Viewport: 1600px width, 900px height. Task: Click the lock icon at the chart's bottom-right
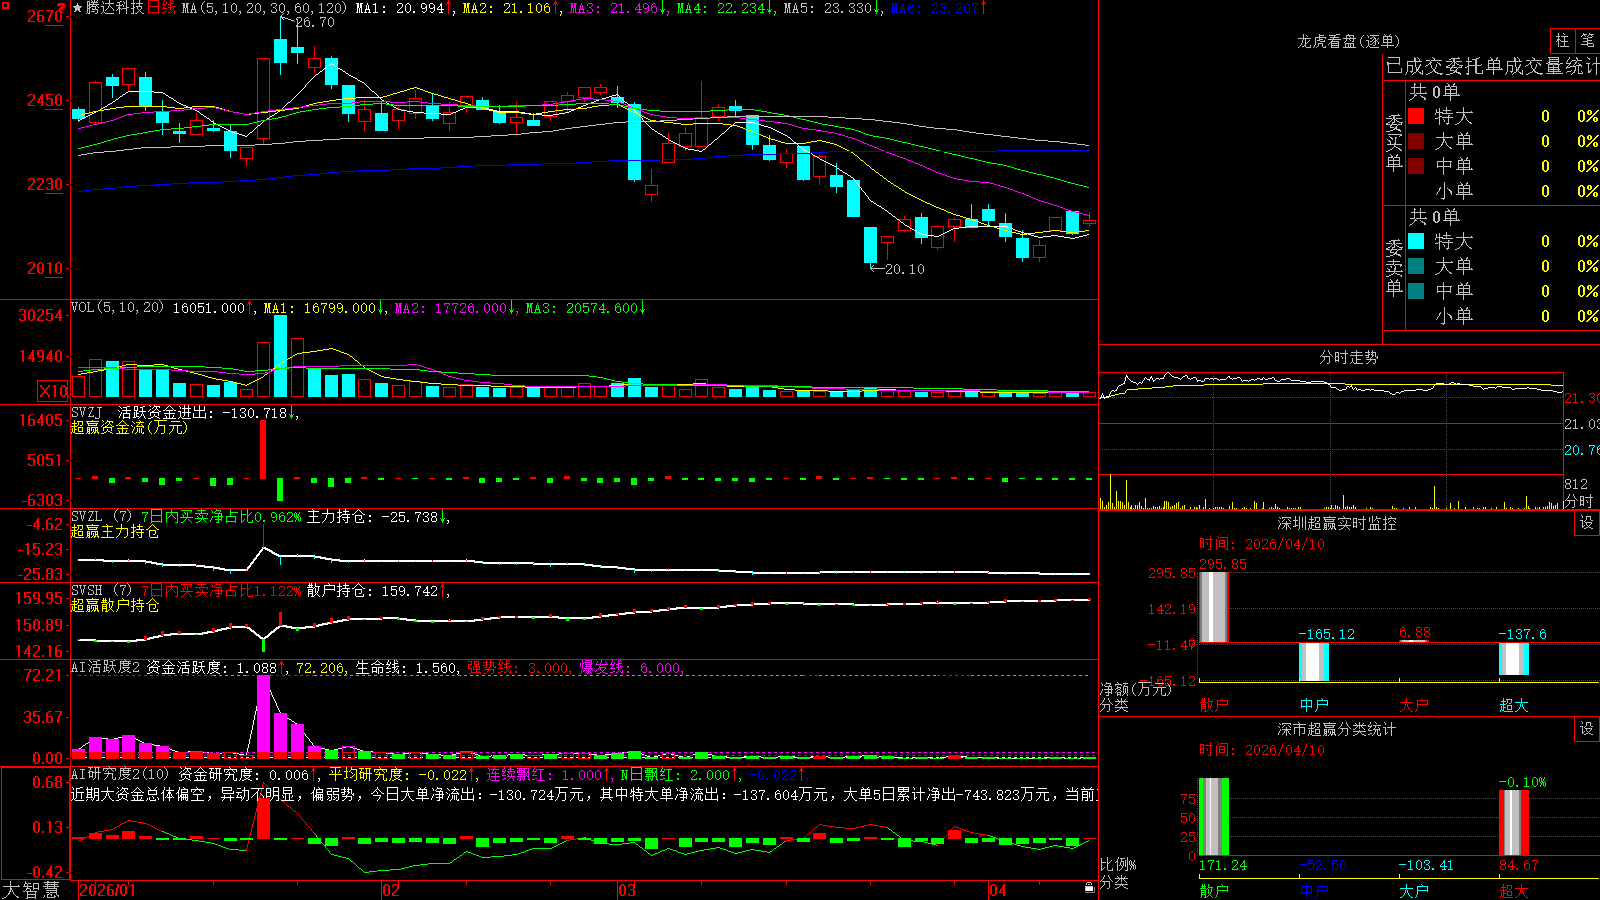pos(1089,888)
